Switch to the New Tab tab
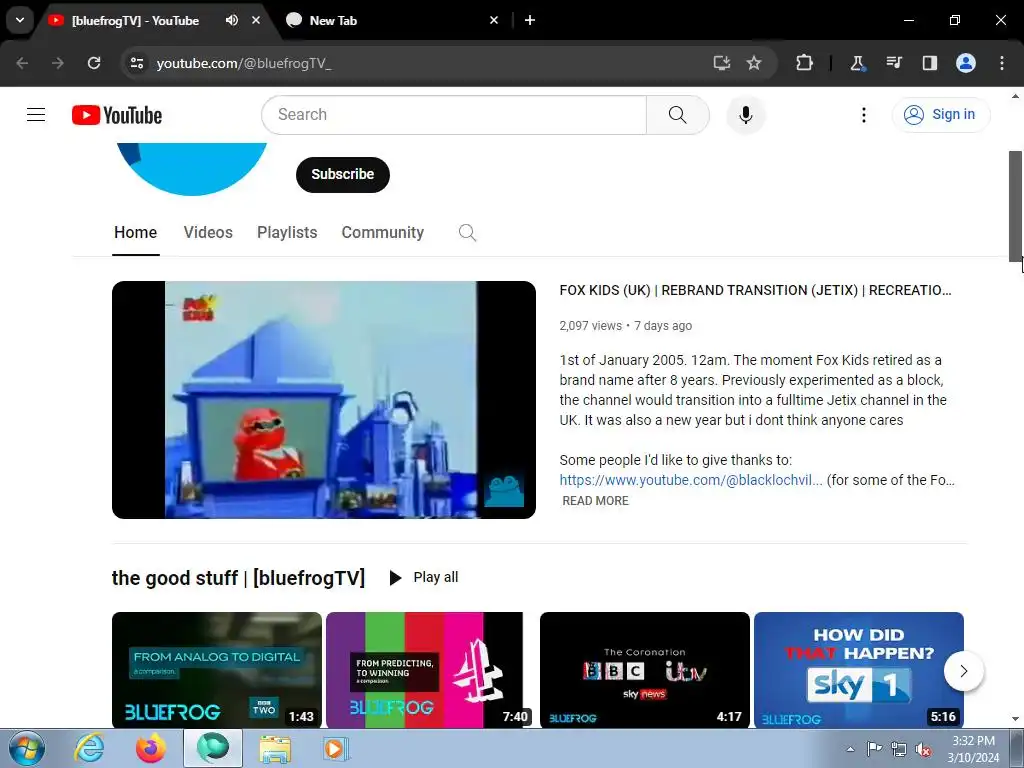The image size is (1024, 768). coord(392,20)
